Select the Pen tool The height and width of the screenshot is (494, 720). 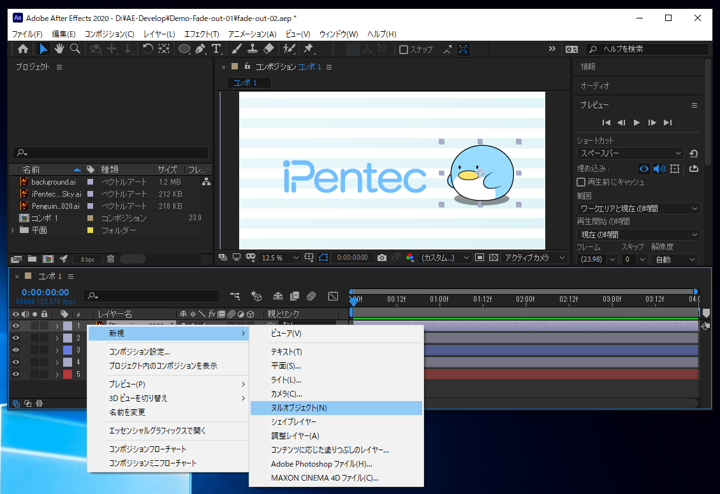(200, 49)
